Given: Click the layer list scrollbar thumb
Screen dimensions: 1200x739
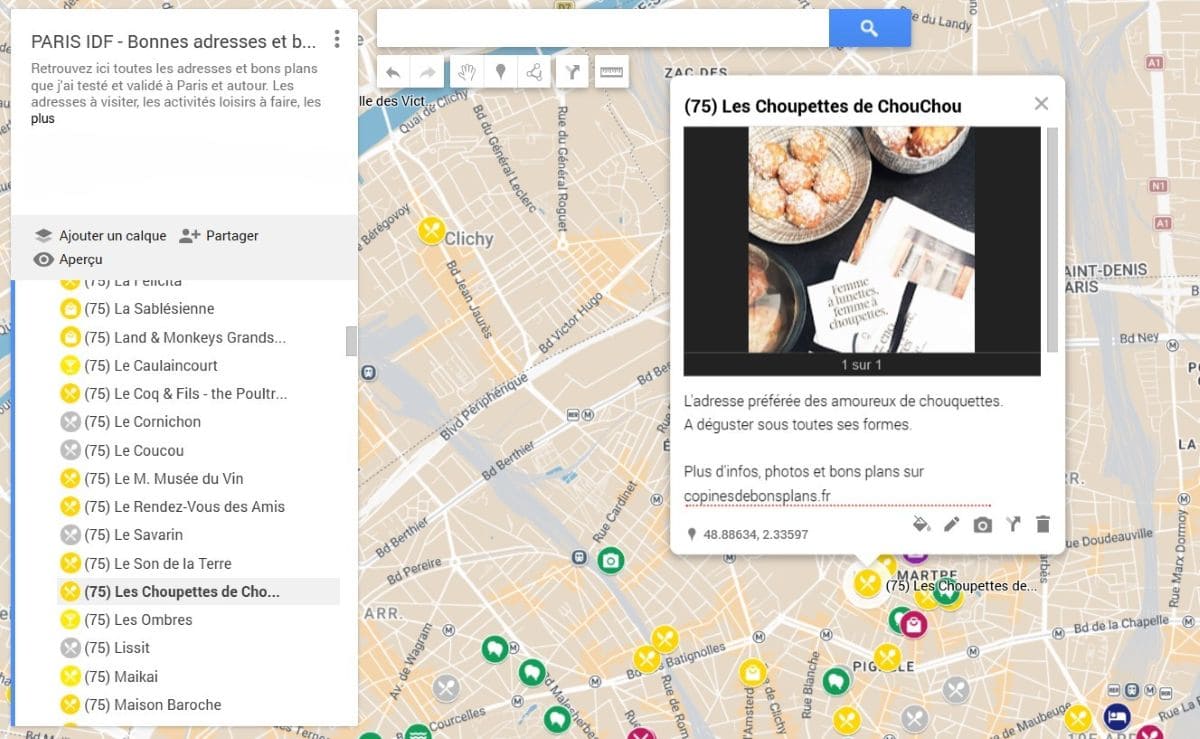Looking at the screenshot, I should [x=351, y=341].
